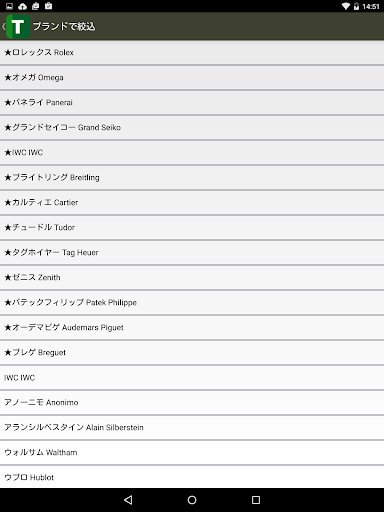Tap the battery status icon
The image size is (384, 512).
356,6
